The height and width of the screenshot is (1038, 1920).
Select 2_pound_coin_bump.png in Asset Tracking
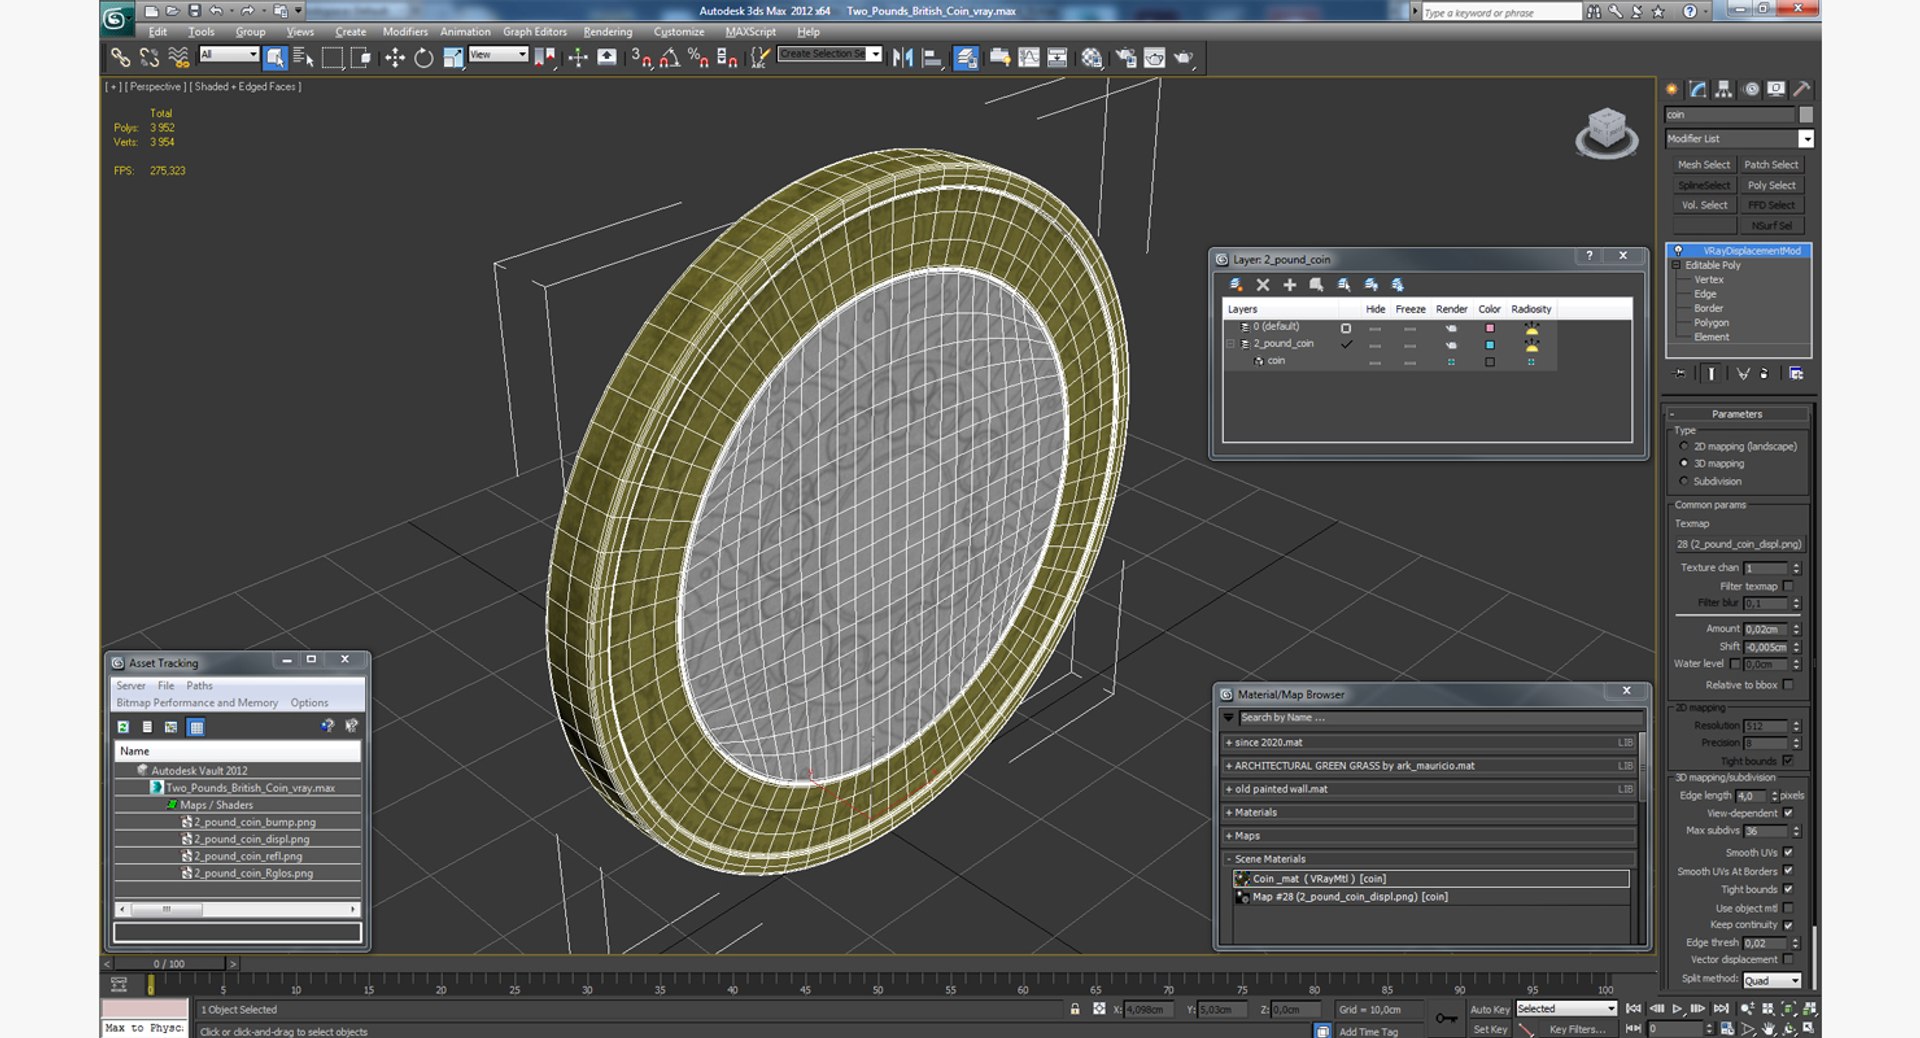pyautogui.click(x=254, y=822)
